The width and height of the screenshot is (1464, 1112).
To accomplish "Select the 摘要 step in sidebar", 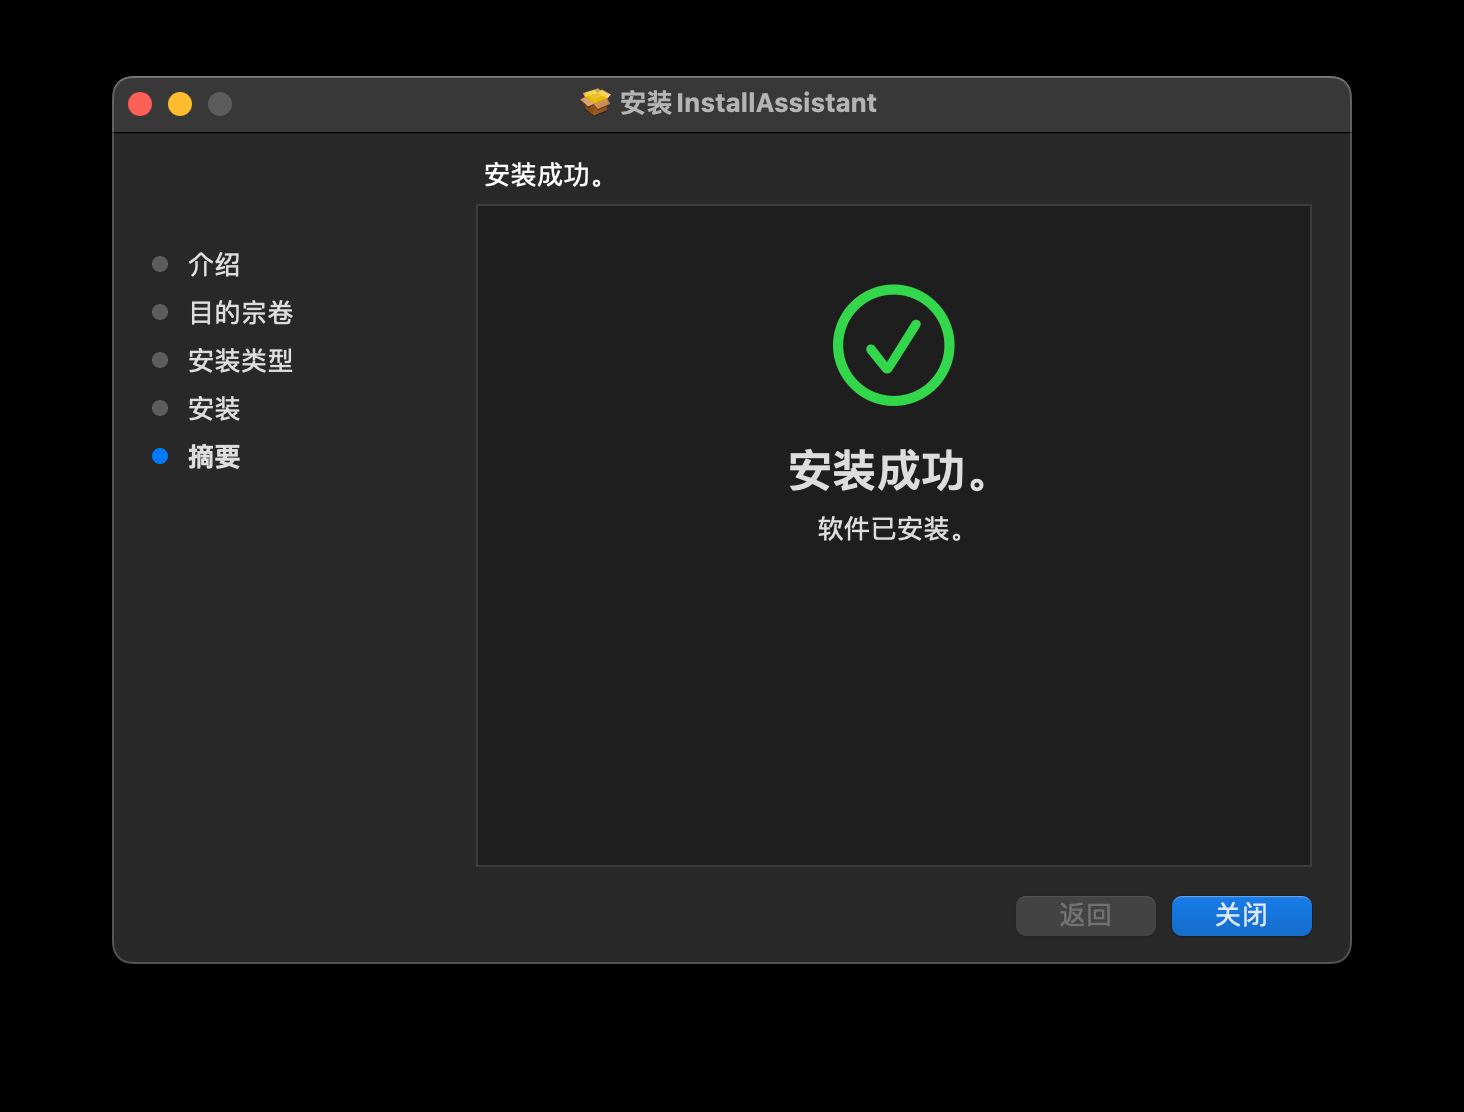I will point(214,457).
